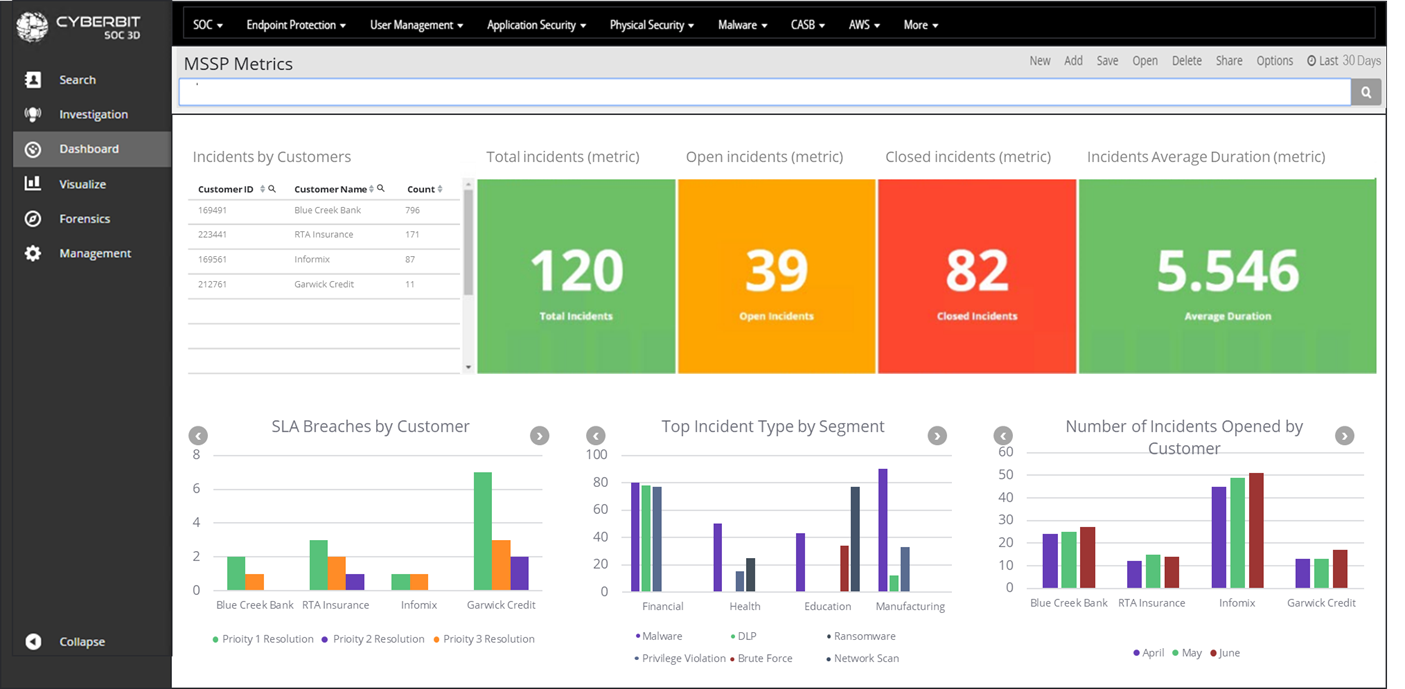
Task: Click Open in the dashboard toolbar
Action: tap(1145, 61)
